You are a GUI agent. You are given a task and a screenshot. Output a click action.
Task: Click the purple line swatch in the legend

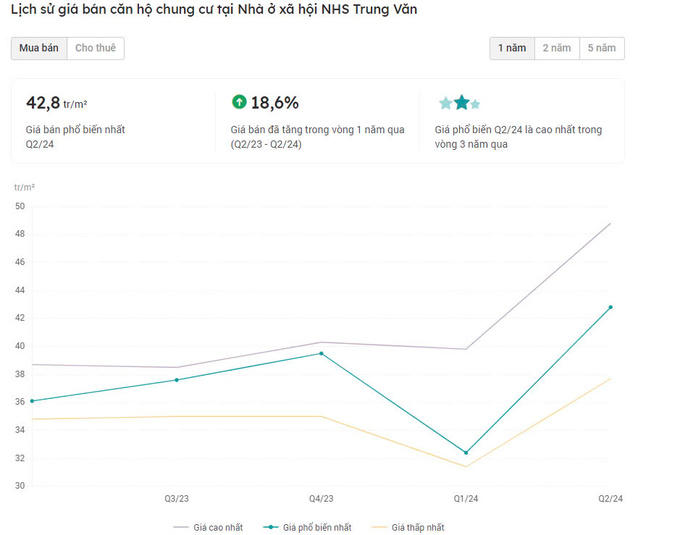[x=181, y=527]
